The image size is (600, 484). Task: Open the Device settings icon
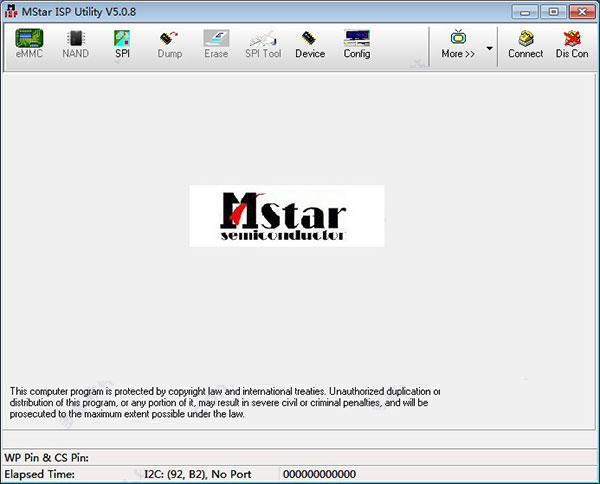[x=310, y=44]
